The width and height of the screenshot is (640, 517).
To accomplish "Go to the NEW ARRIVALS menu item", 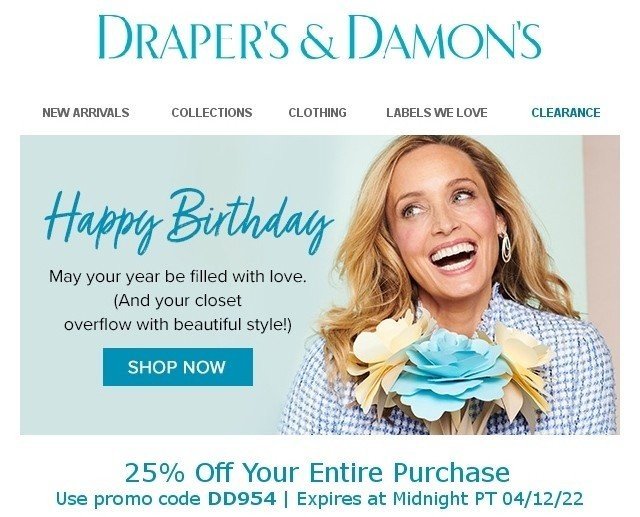I will 86,113.
